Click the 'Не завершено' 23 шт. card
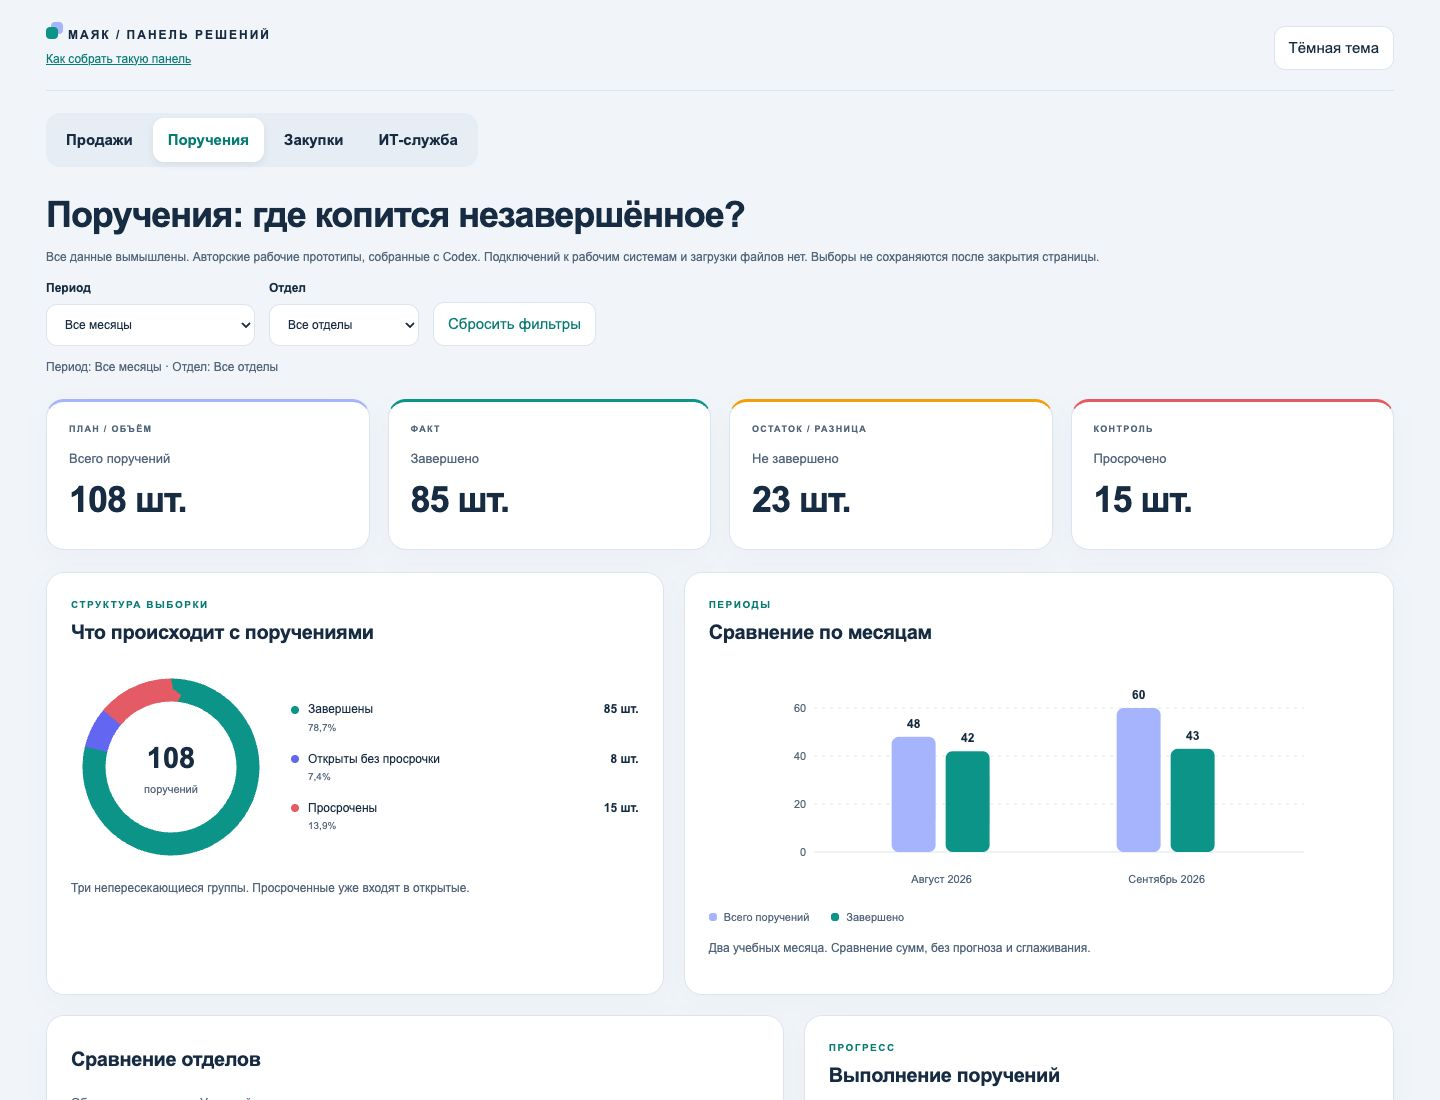This screenshot has height=1100, width=1440. click(890, 474)
